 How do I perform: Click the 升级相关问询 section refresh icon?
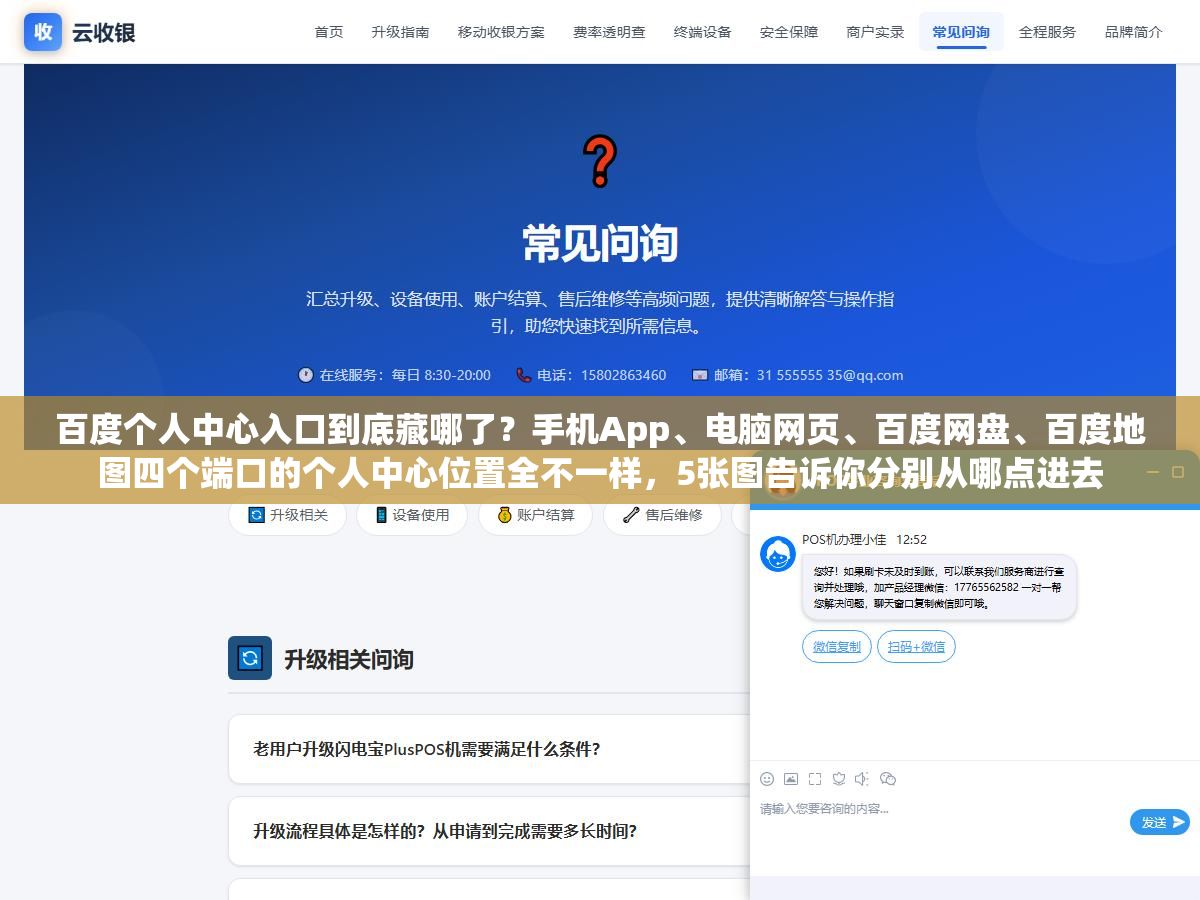[250, 658]
